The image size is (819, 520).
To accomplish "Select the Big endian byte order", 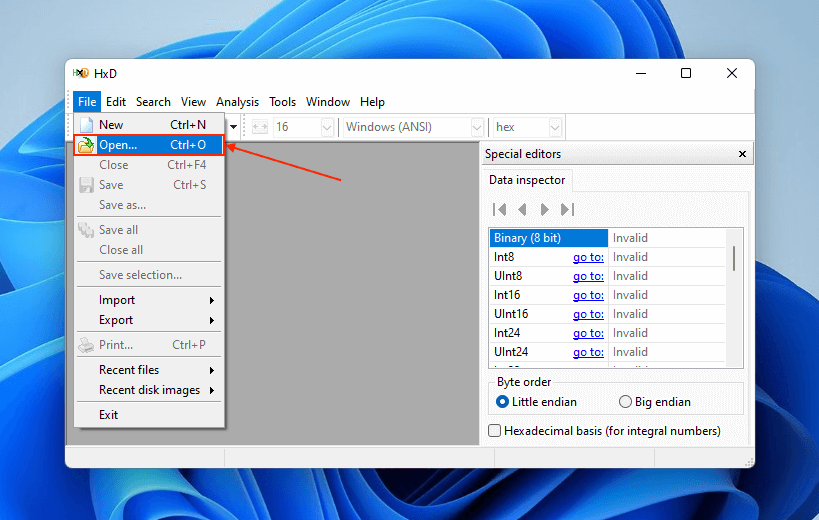I will click(626, 402).
